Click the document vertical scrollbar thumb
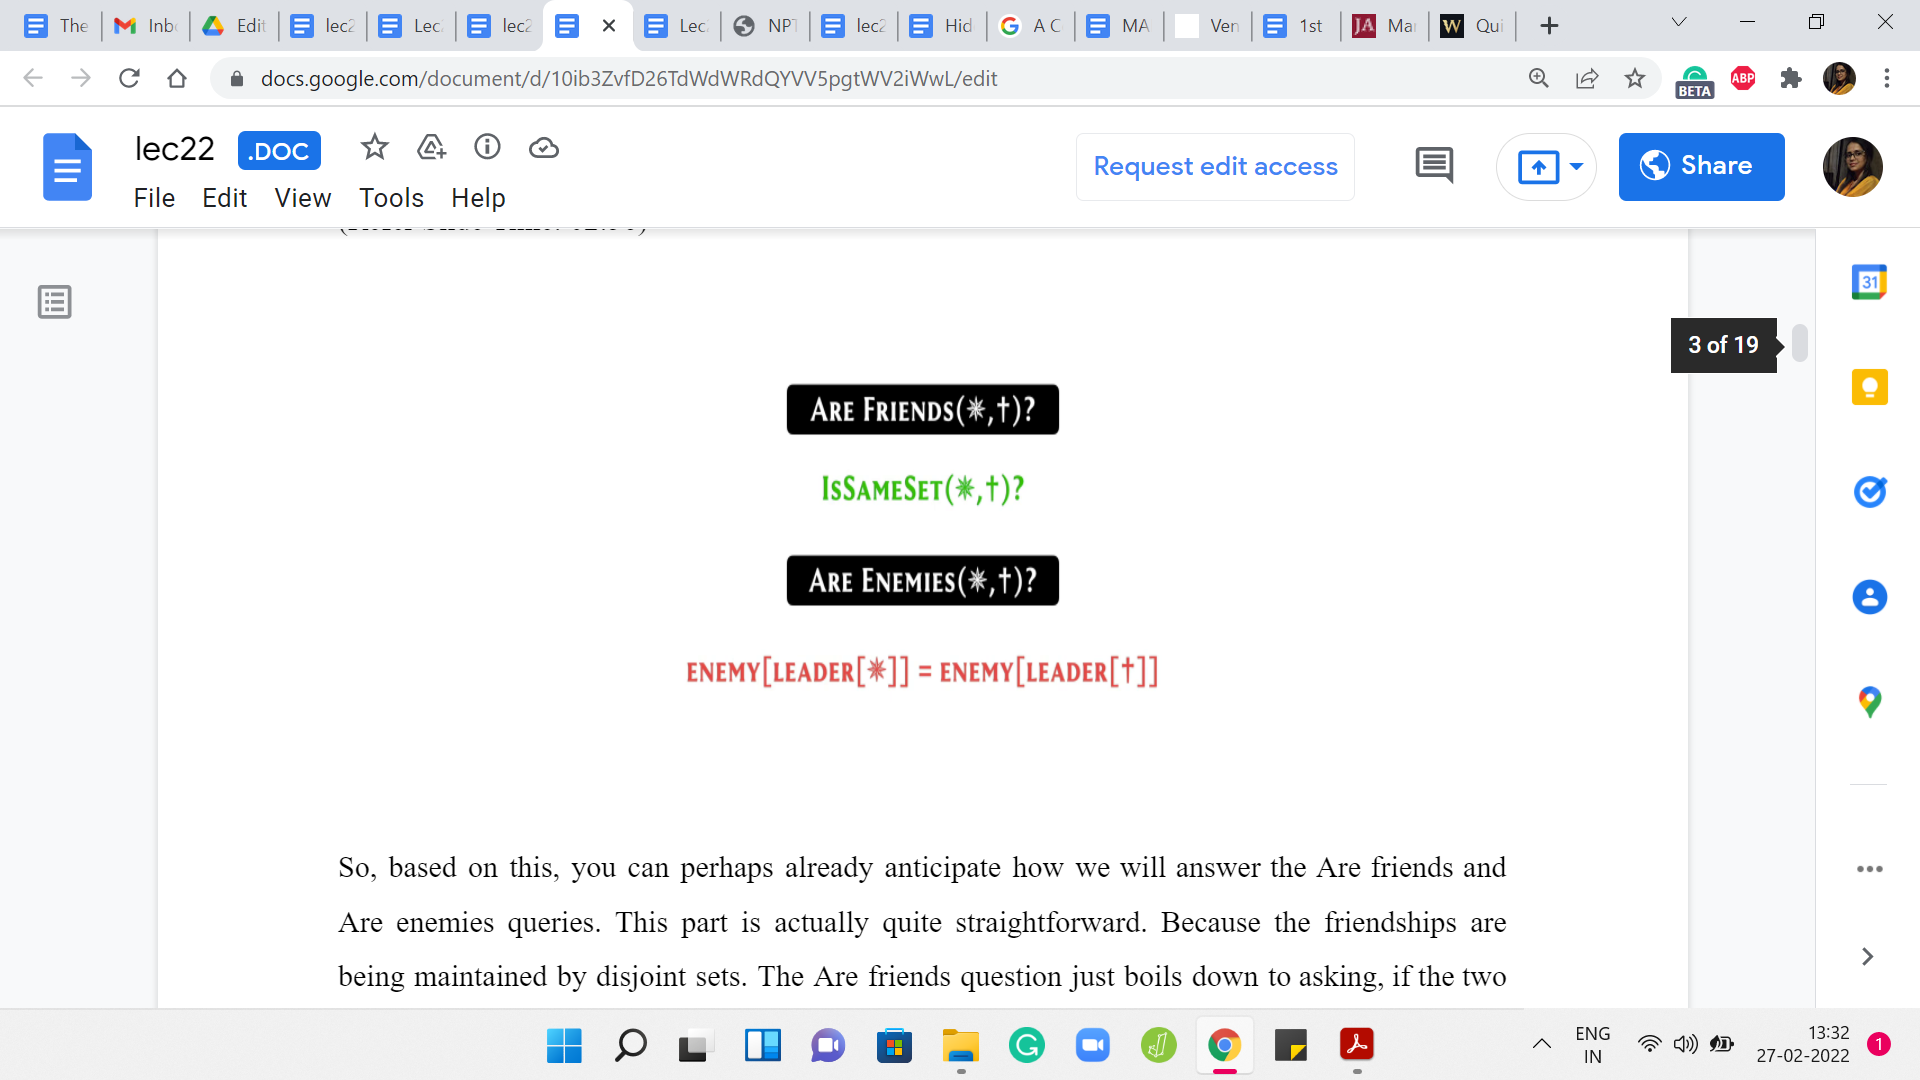Viewport: 1920px width, 1080px height. pyautogui.click(x=1799, y=343)
